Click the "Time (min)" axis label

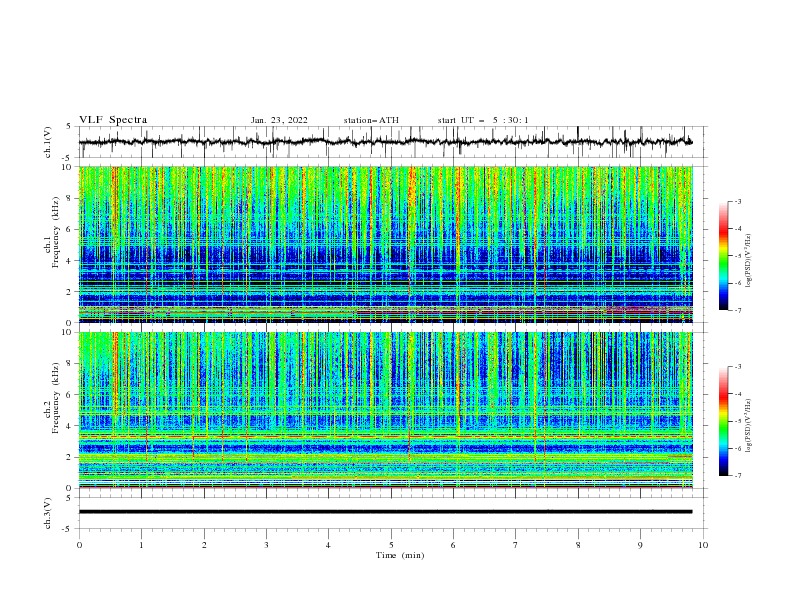[400, 555]
